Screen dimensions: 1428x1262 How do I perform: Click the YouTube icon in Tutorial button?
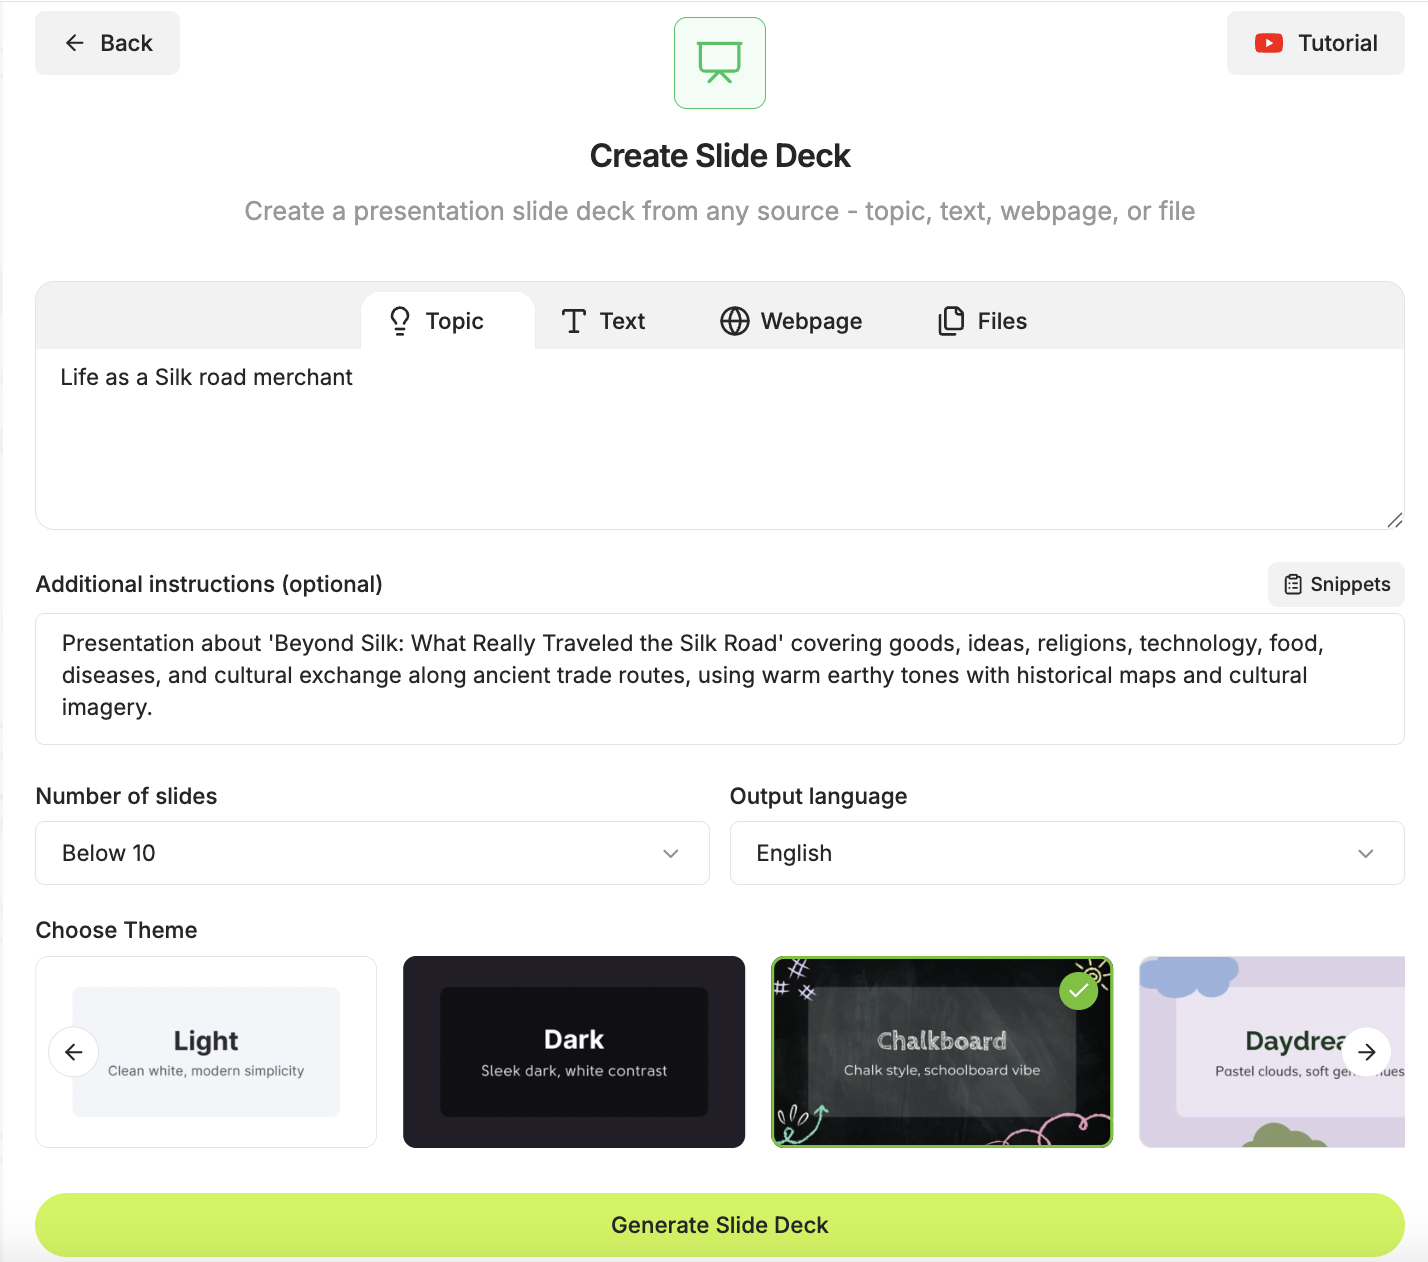coord(1268,43)
